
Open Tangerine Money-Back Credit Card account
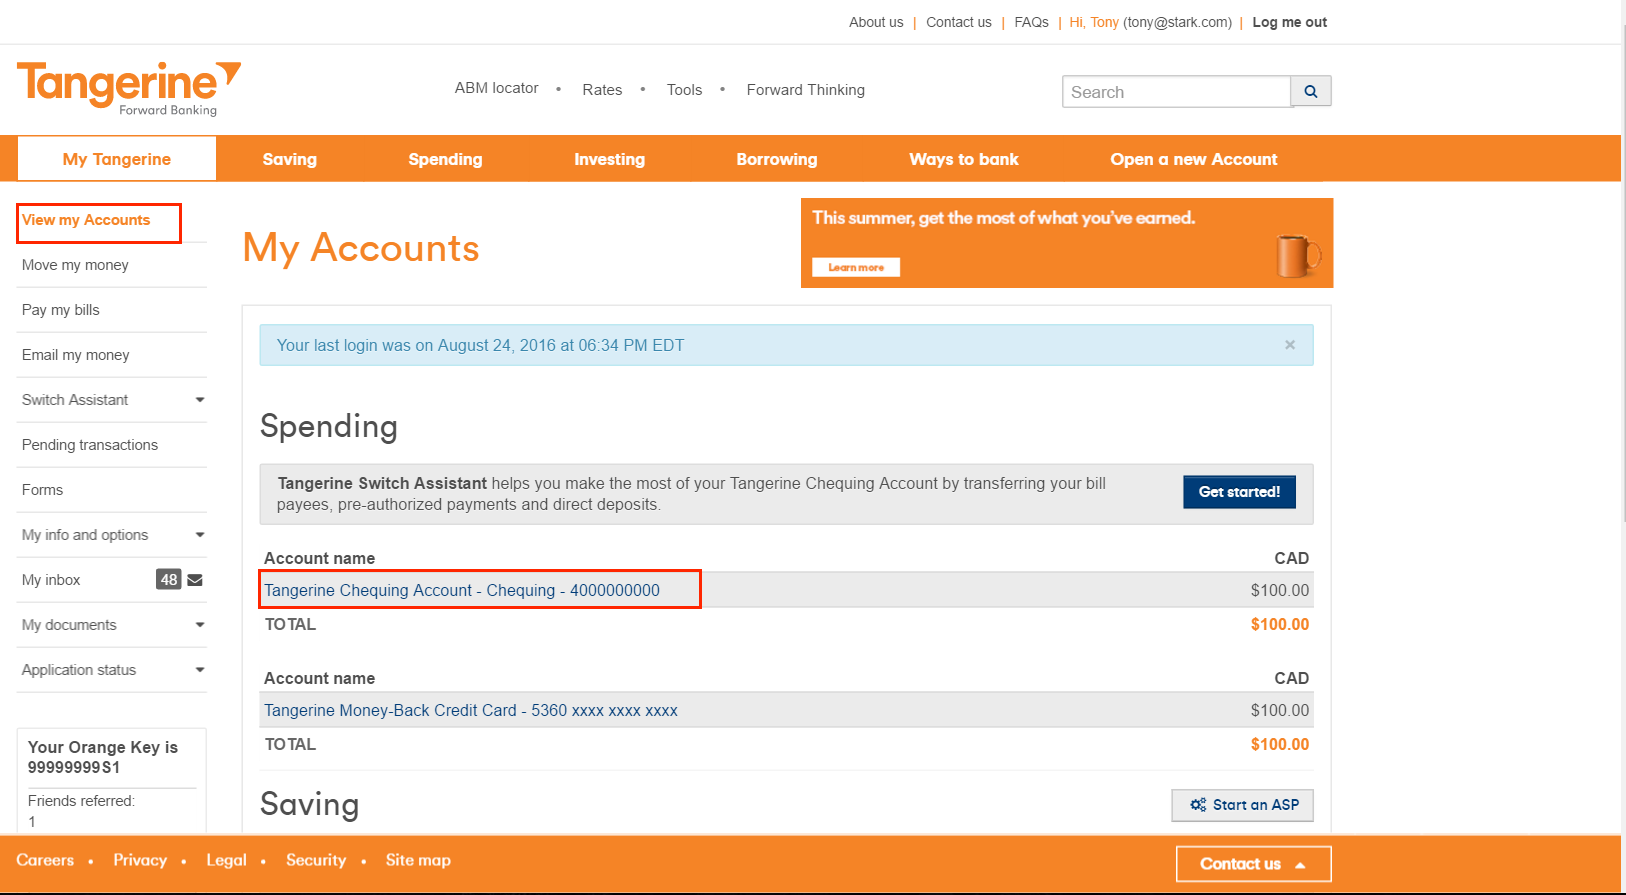[x=471, y=710]
